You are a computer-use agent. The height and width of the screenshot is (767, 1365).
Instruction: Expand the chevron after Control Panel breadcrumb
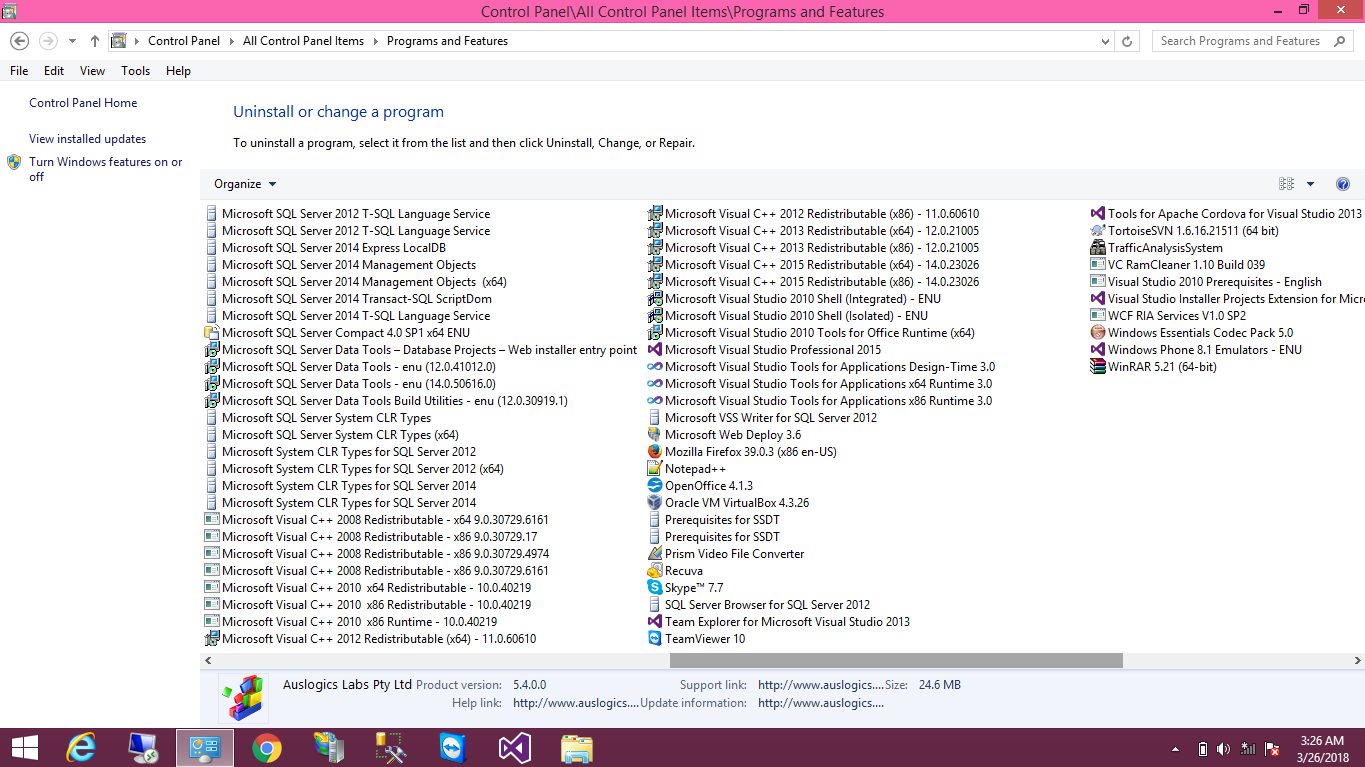click(x=232, y=41)
